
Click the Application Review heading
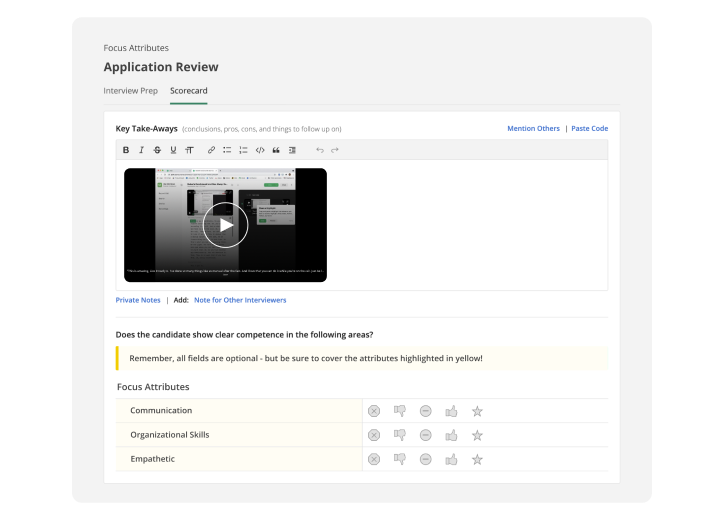[161, 67]
